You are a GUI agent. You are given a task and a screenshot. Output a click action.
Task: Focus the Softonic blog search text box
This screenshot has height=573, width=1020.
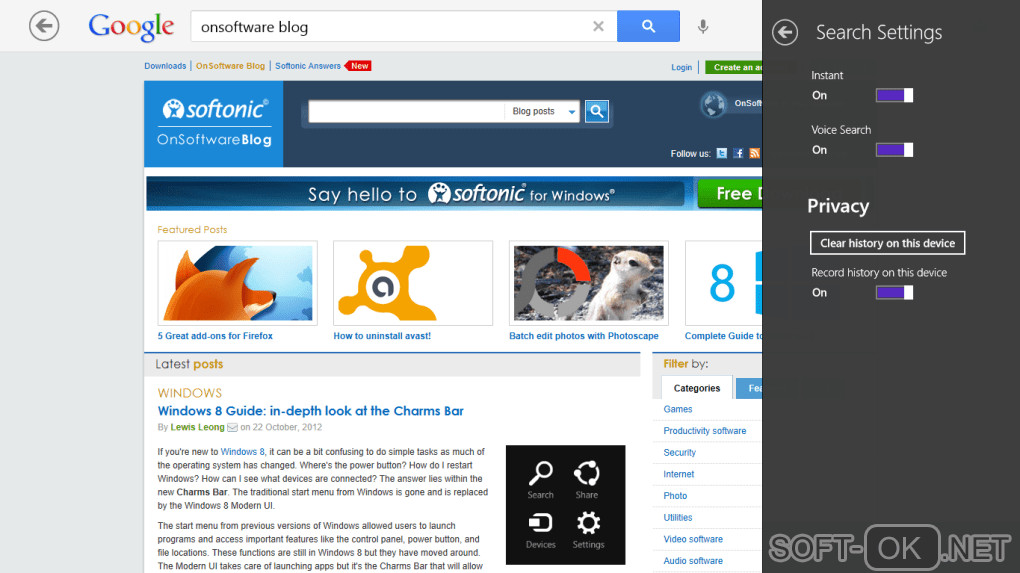406,111
